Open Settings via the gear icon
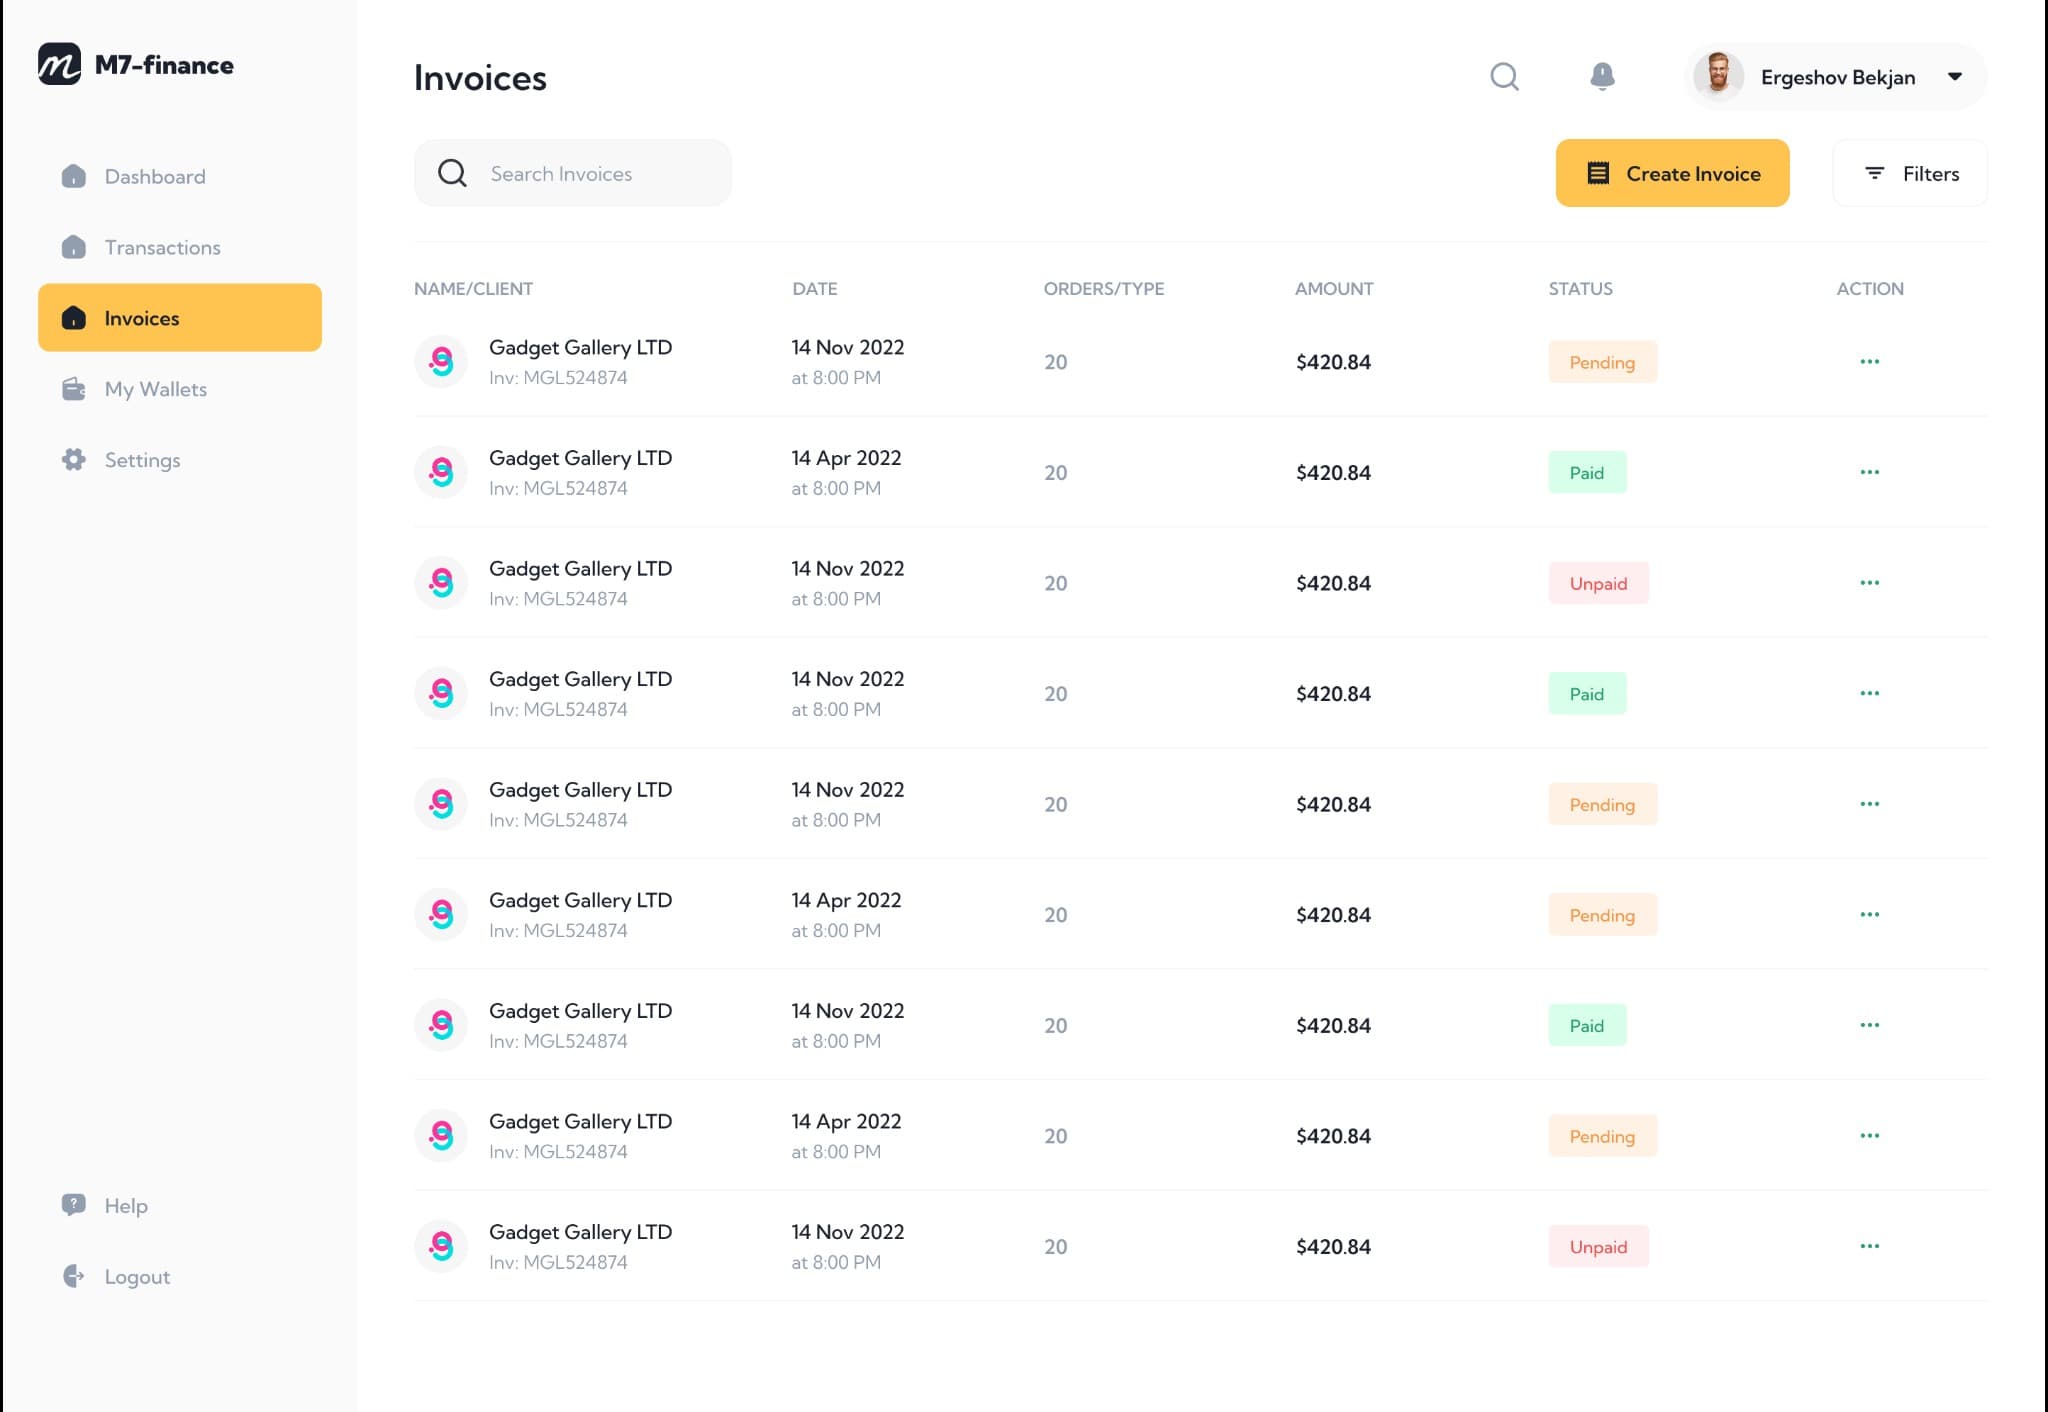 click(x=74, y=460)
